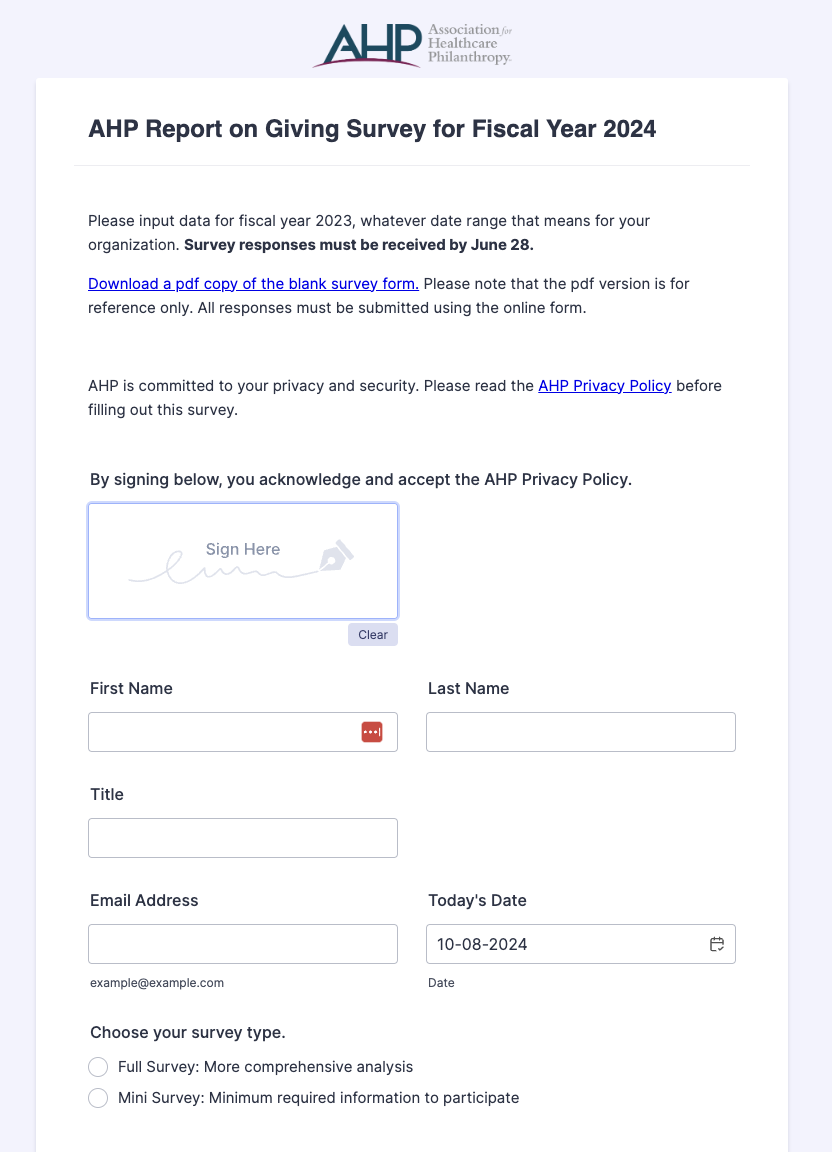Open the blank survey pdf download link
The height and width of the screenshot is (1152, 832).
tap(254, 284)
